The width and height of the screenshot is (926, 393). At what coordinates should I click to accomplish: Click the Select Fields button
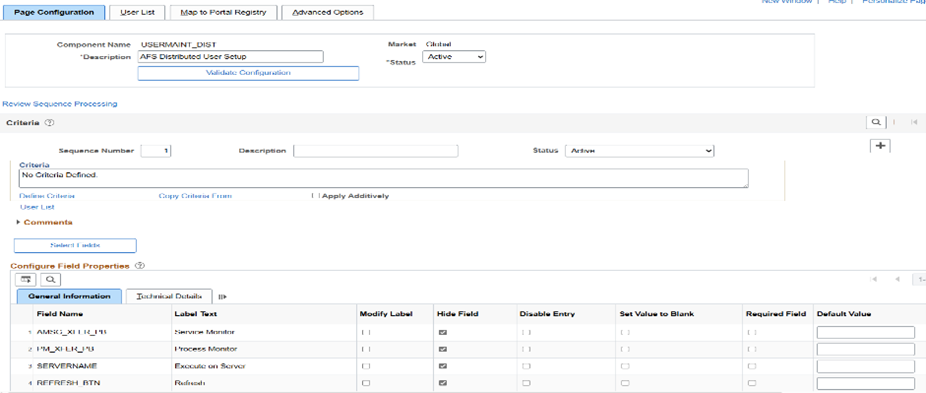pos(75,245)
